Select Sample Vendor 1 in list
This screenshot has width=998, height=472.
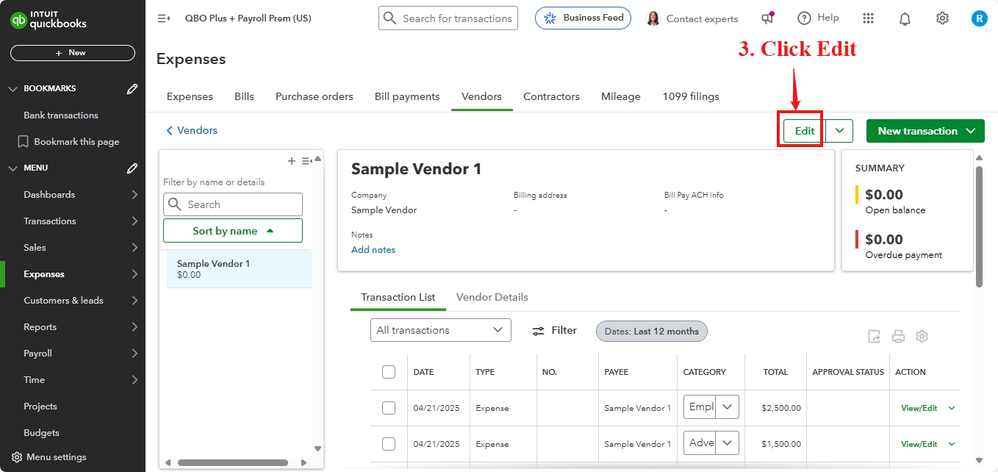(239, 269)
